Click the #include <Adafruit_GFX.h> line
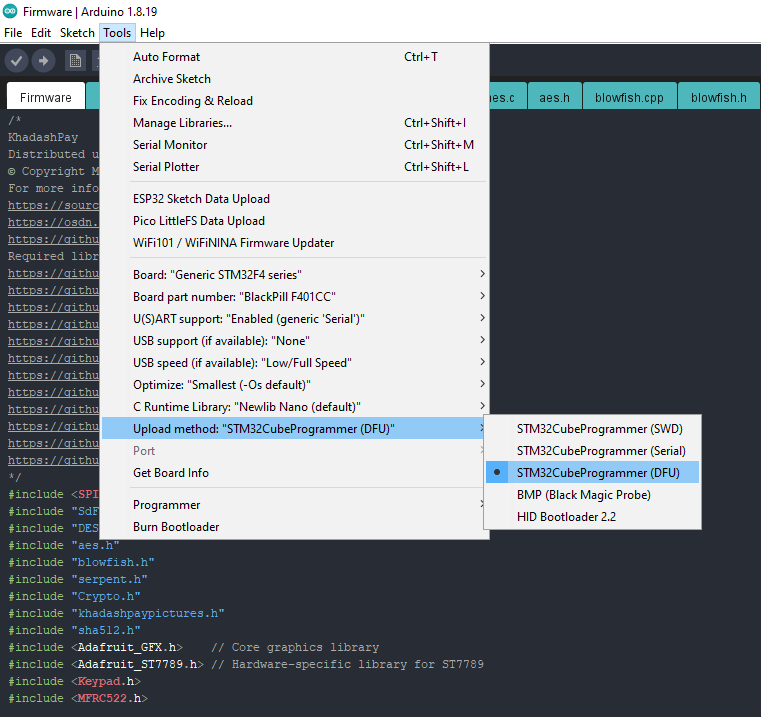This screenshot has height=717, width=761. point(193,647)
